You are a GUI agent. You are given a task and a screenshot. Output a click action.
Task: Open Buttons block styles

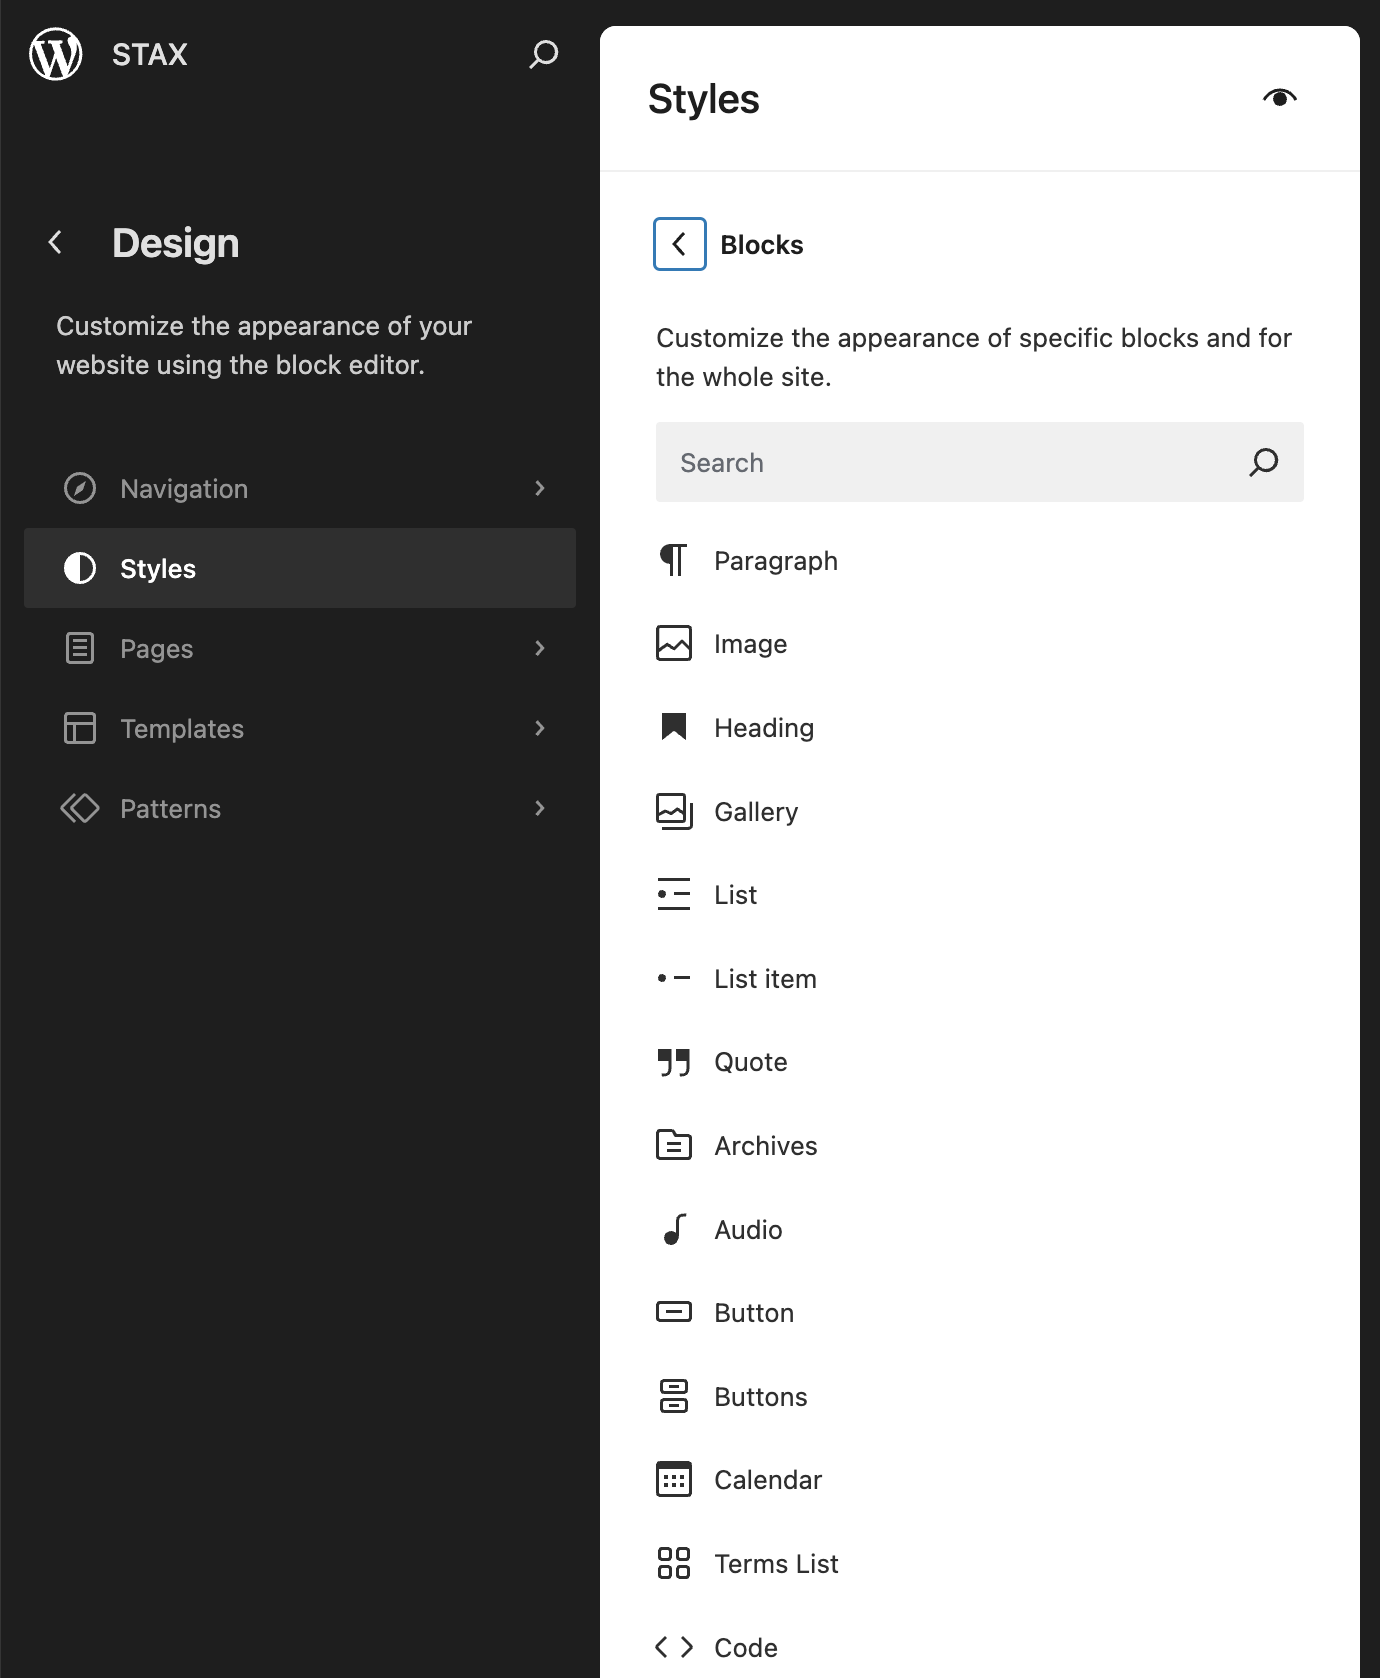[980, 1396]
